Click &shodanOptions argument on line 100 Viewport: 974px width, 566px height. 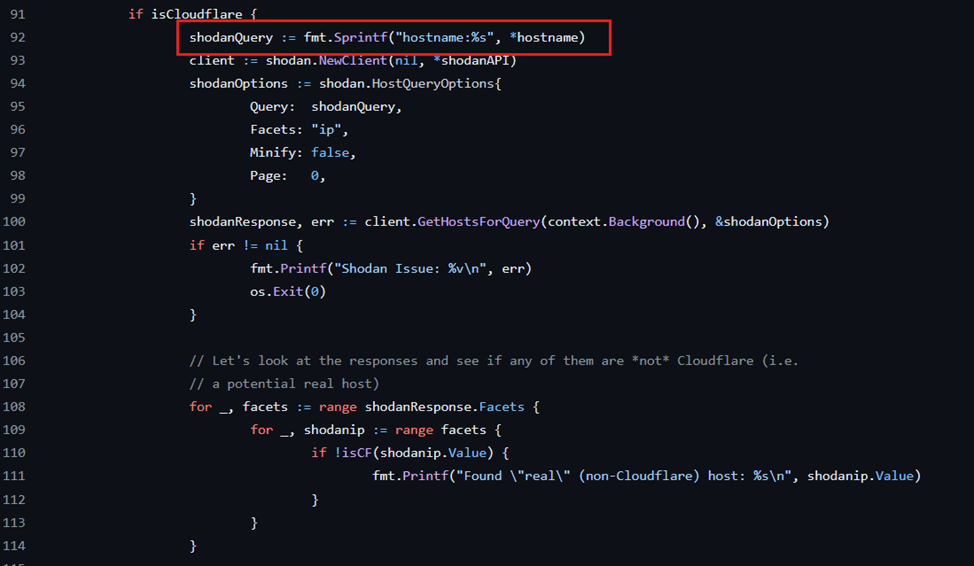(x=768, y=222)
